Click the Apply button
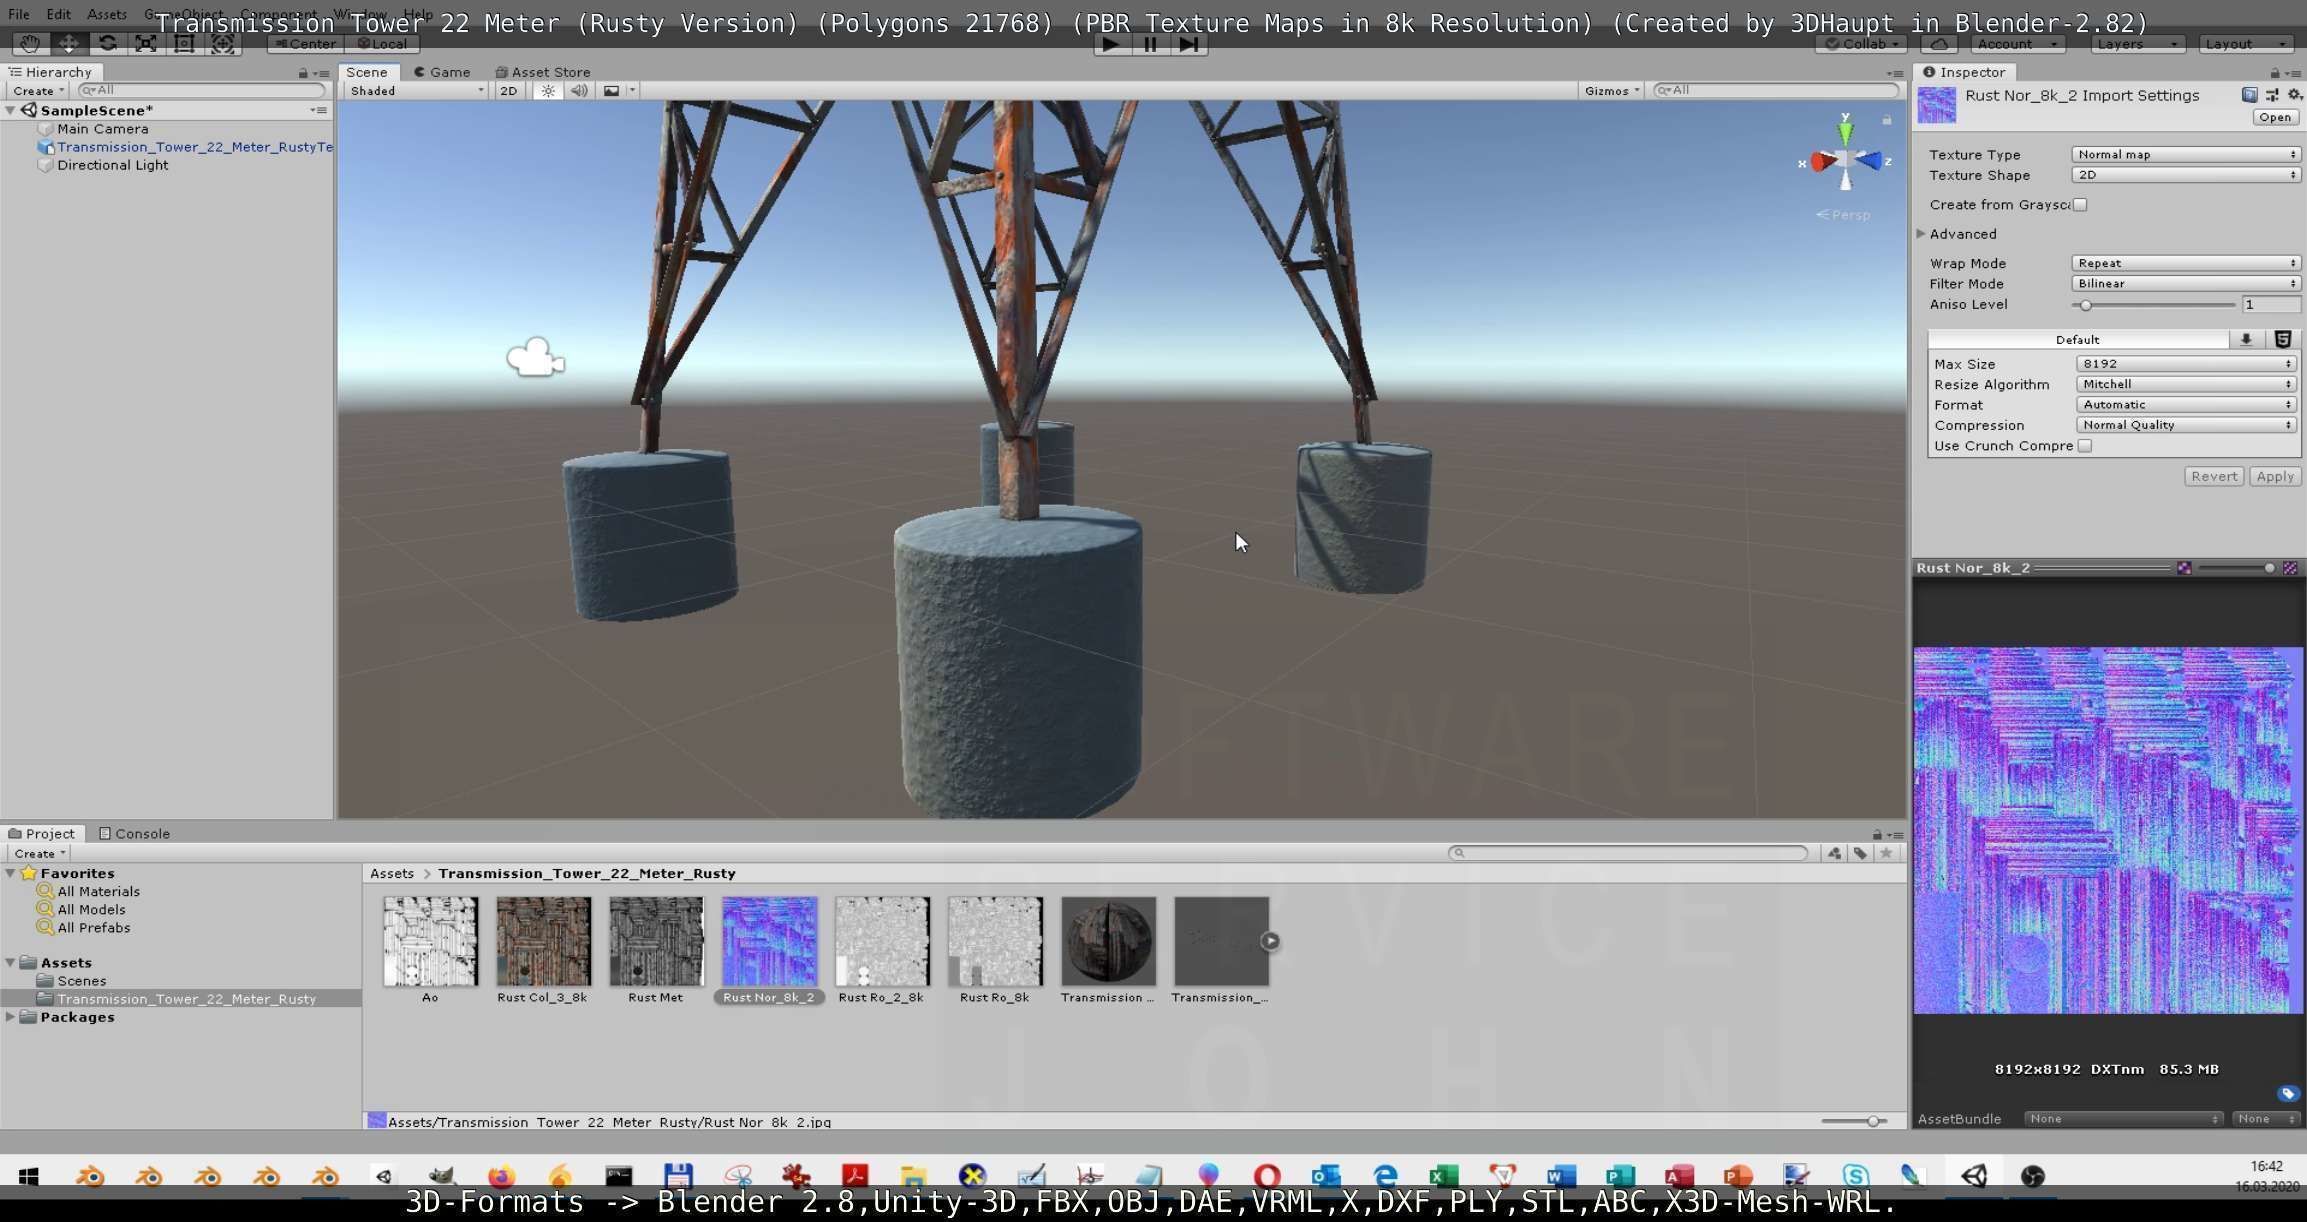The image size is (2307, 1222). click(2275, 477)
